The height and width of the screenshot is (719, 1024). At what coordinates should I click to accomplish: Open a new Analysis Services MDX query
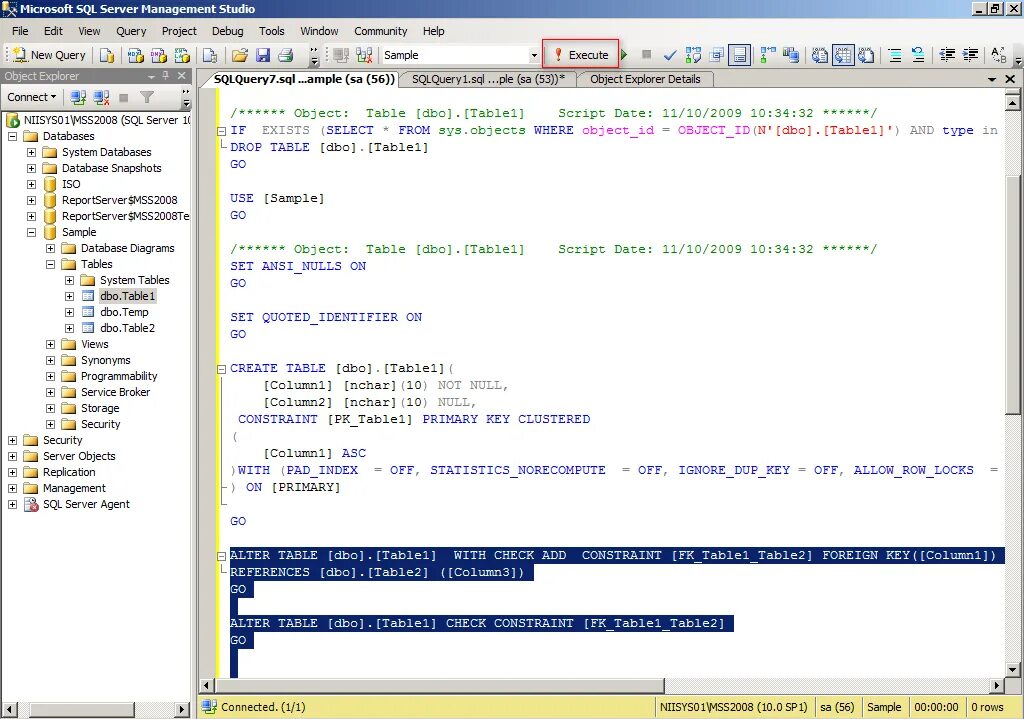(135, 56)
